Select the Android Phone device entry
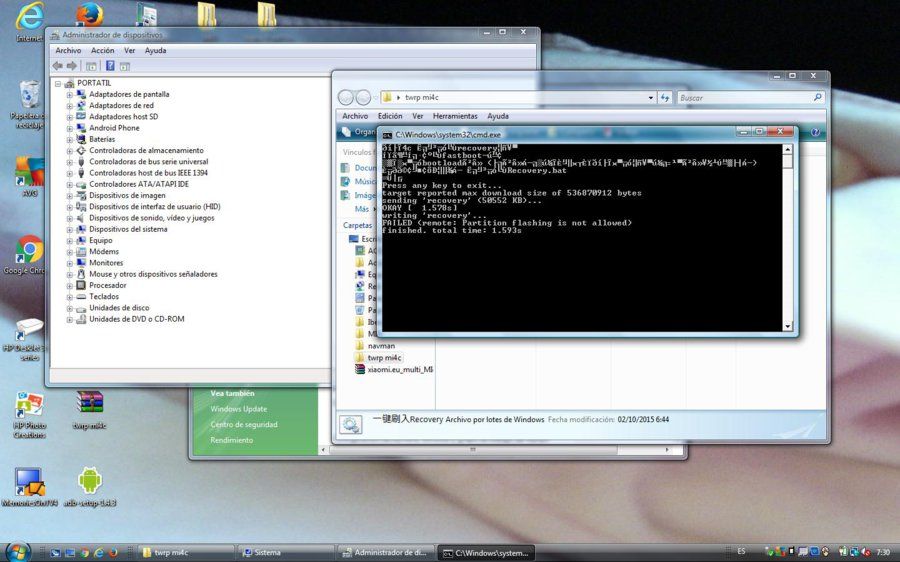 (x=114, y=128)
